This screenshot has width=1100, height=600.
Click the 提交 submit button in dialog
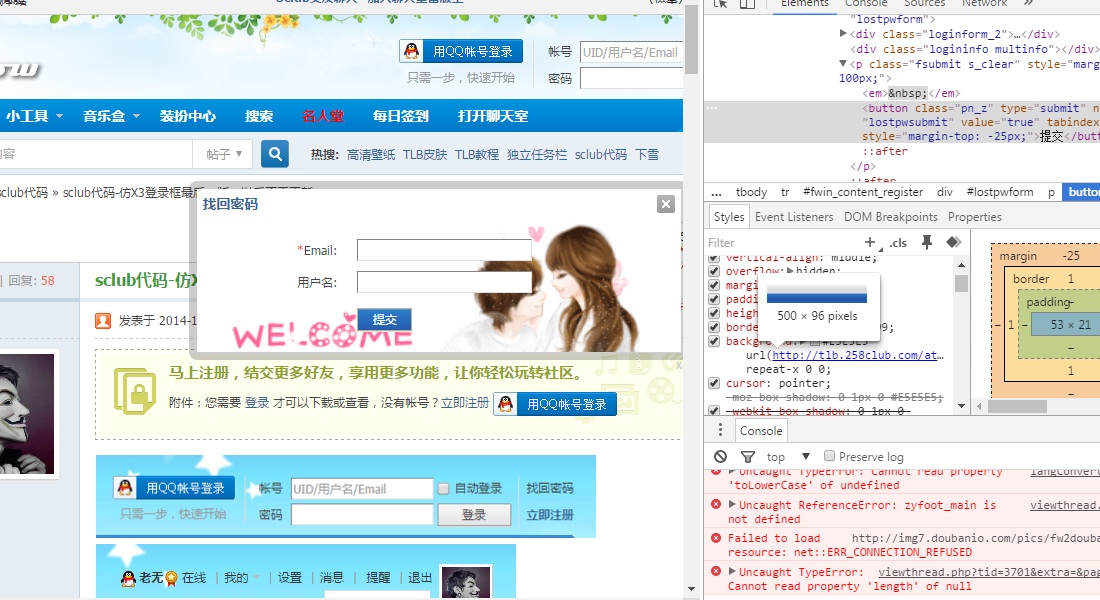pos(384,319)
